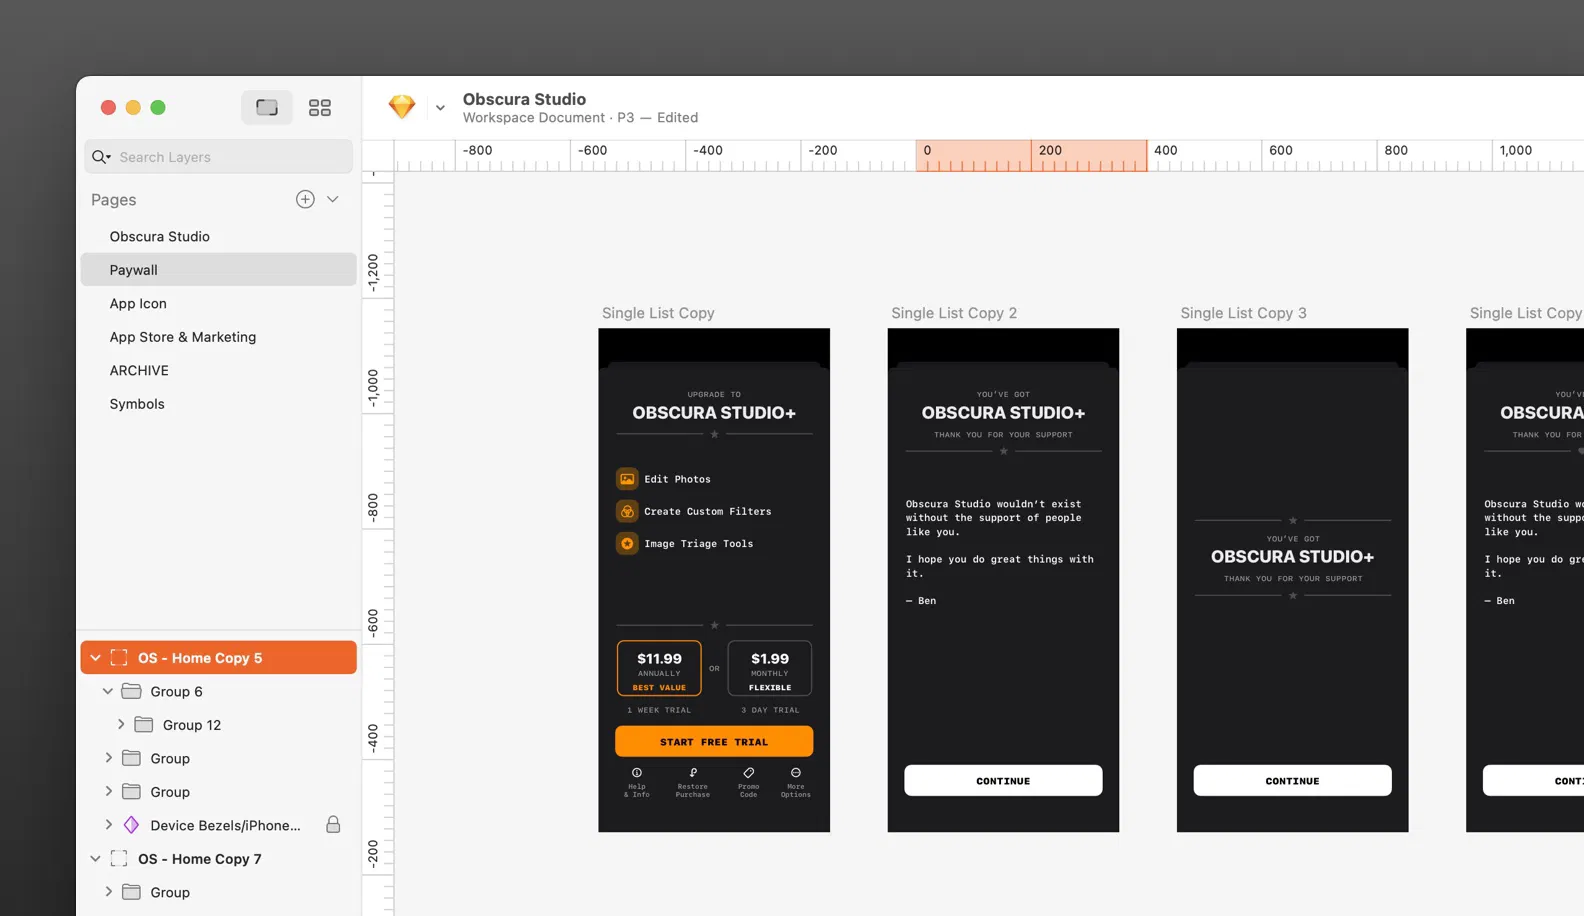Open the document dropdown next to Sketch icon
The image size is (1584, 916).
pos(440,108)
